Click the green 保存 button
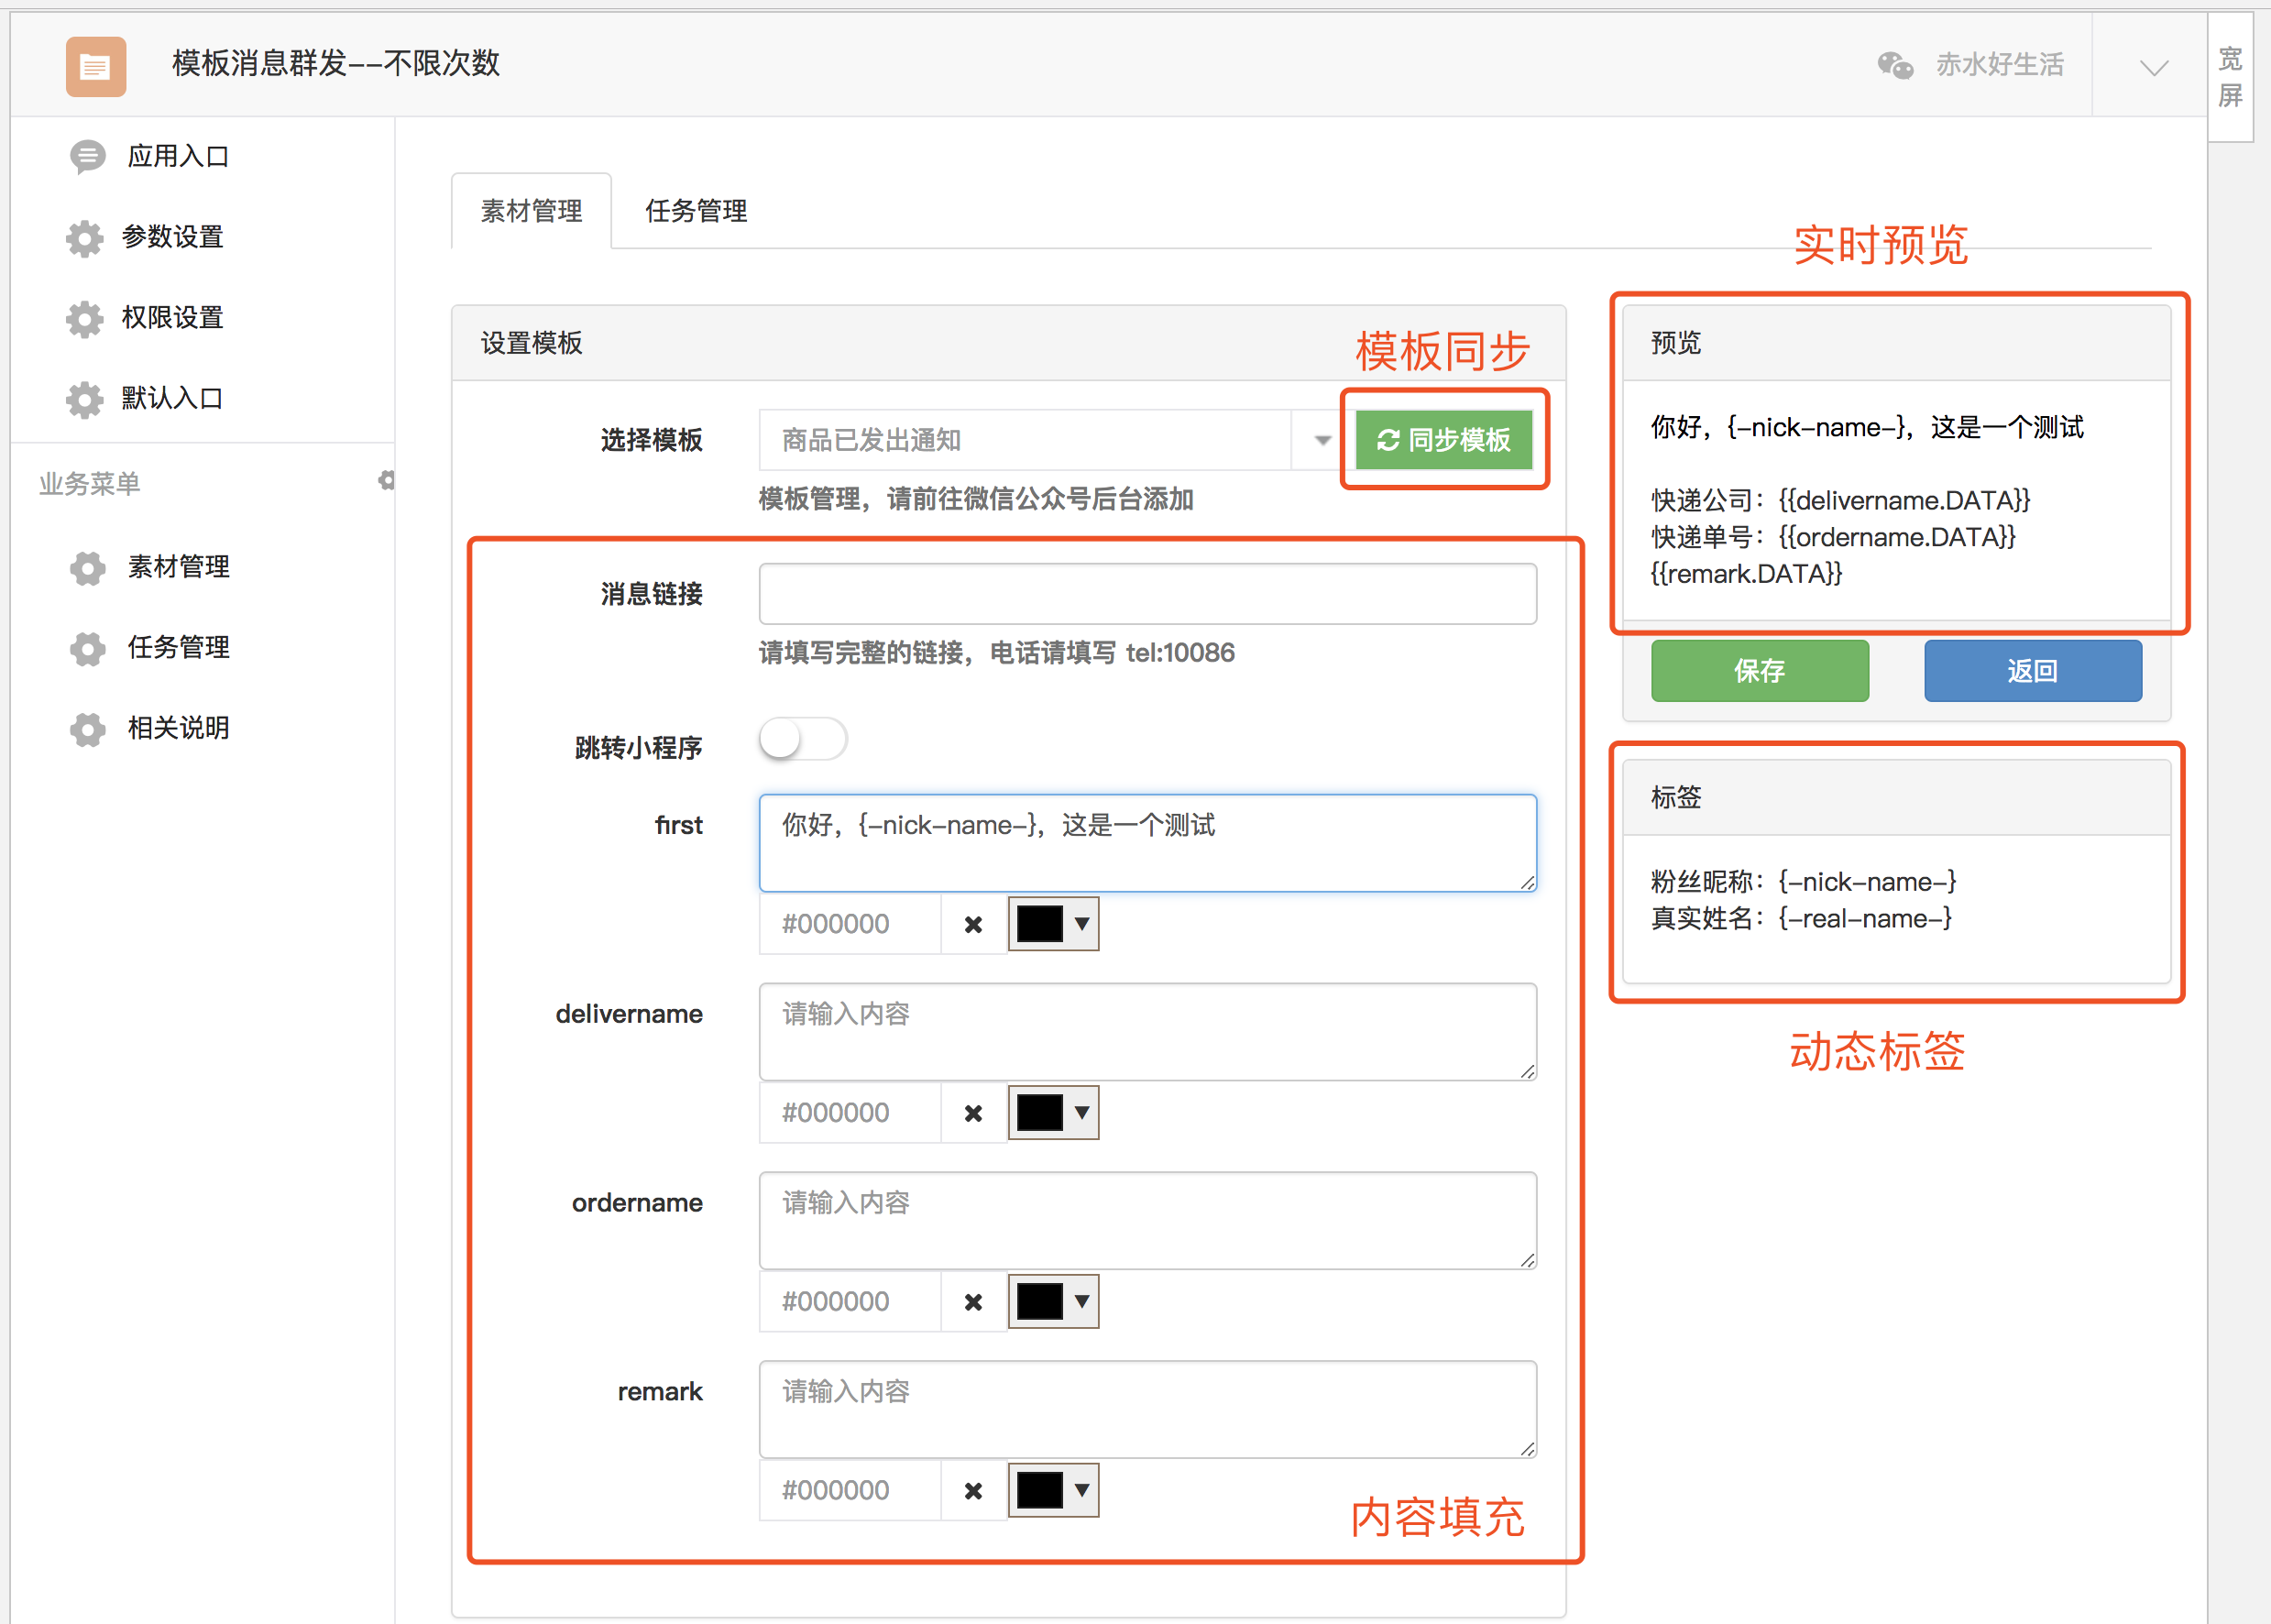Image resolution: width=2271 pixels, height=1624 pixels. click(1759, 671)
